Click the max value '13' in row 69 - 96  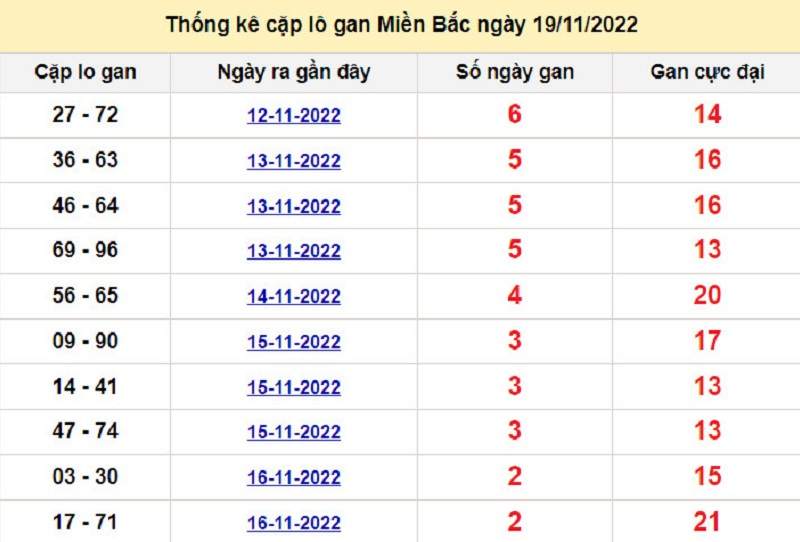[x=708, y=249]
